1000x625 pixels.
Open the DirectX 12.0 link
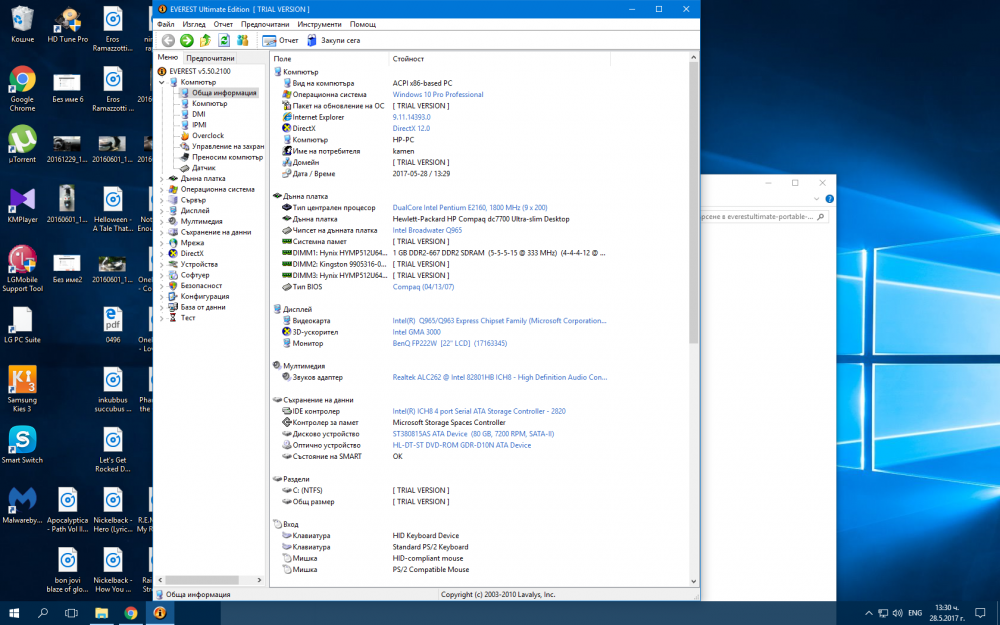(x=411, y=129)
